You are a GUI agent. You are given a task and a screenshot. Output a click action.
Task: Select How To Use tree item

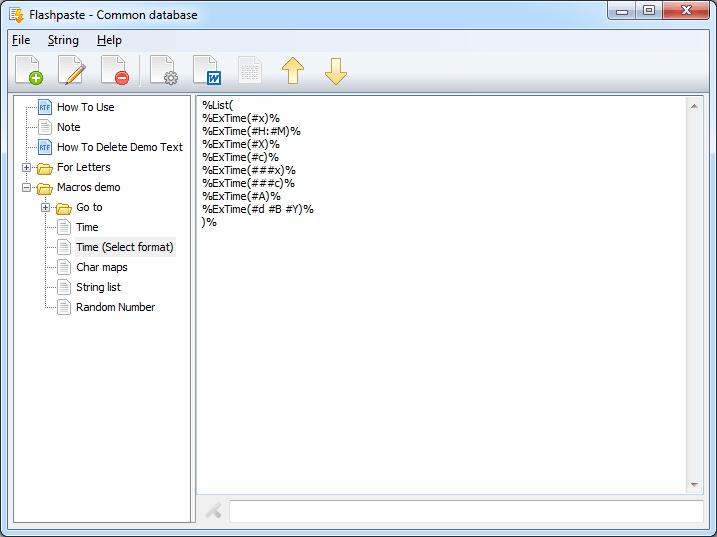86,107
